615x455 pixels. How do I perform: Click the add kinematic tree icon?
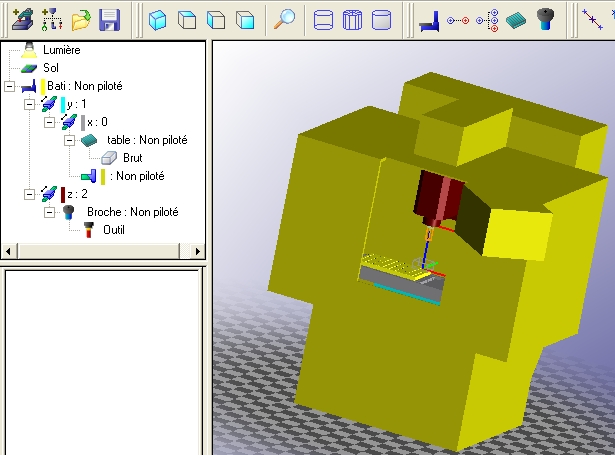pyautogui.click(x=52, y=19)
